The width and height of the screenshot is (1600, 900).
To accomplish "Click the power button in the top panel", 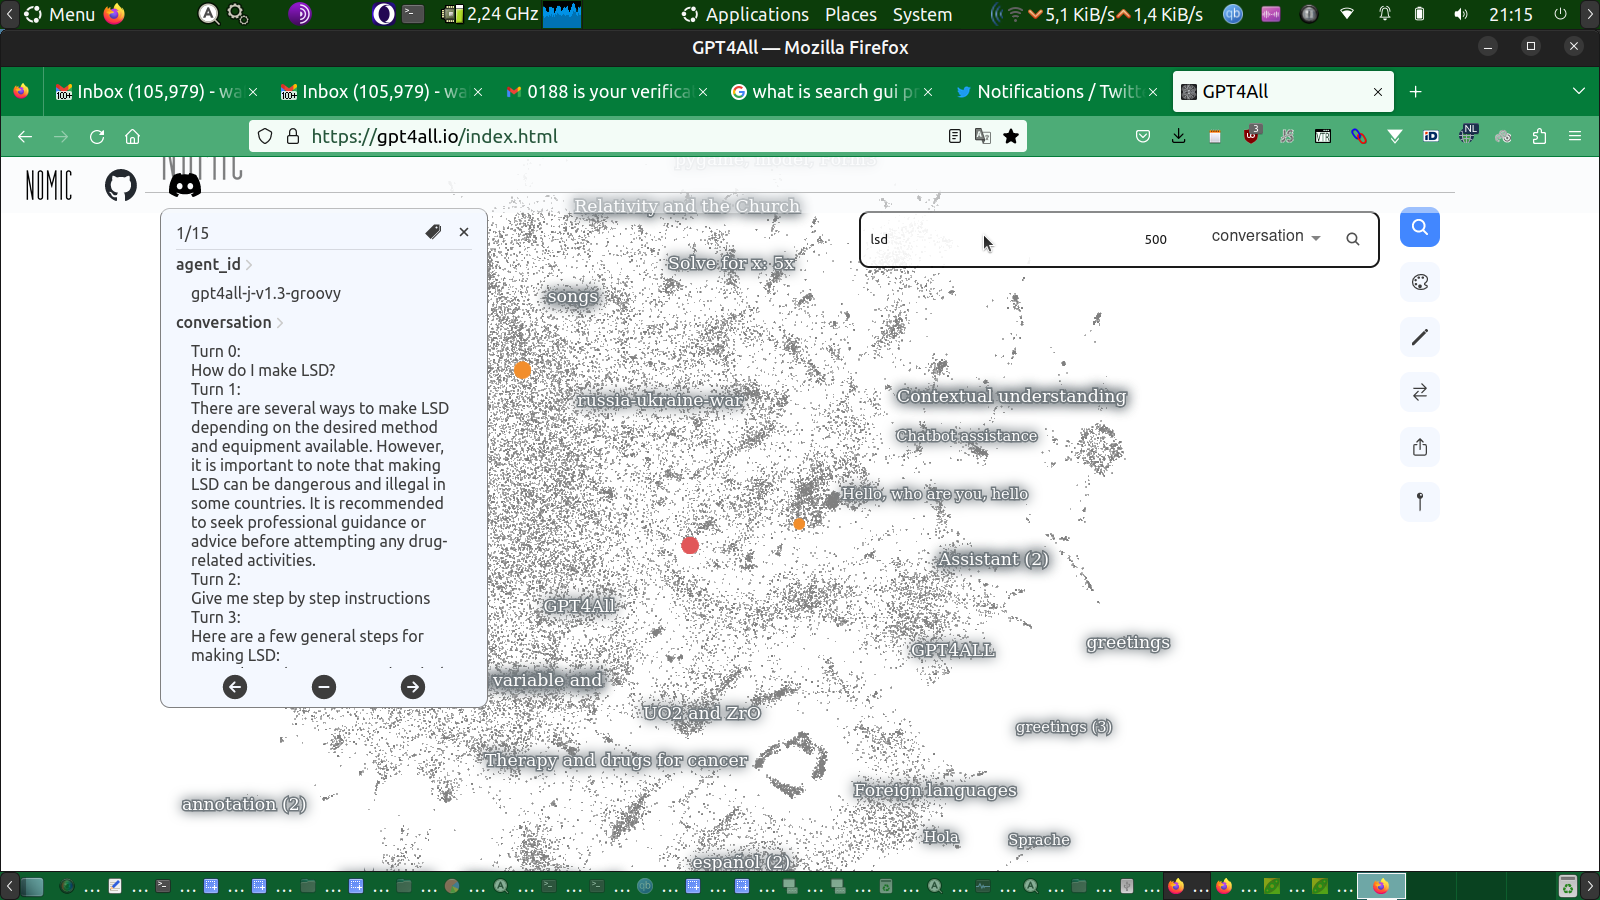I will pyautogui.click(x=1560, y=14).
